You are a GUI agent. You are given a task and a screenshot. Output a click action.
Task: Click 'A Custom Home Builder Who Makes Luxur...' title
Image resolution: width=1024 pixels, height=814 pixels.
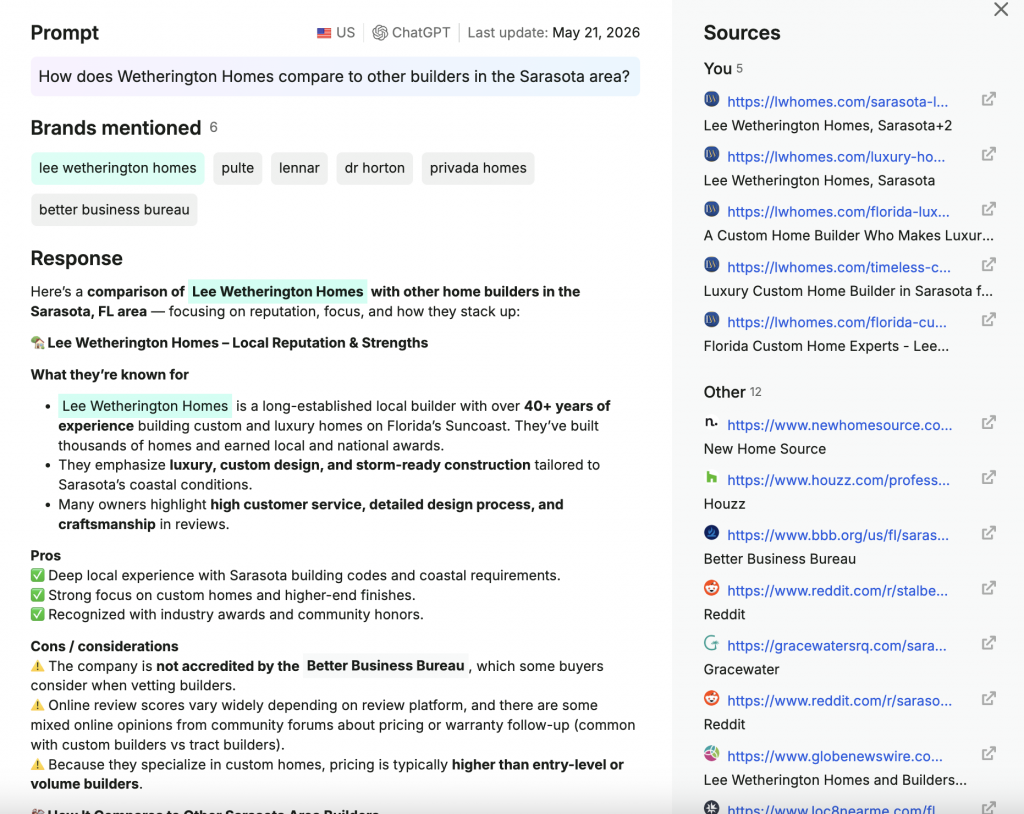click(848, 235)
